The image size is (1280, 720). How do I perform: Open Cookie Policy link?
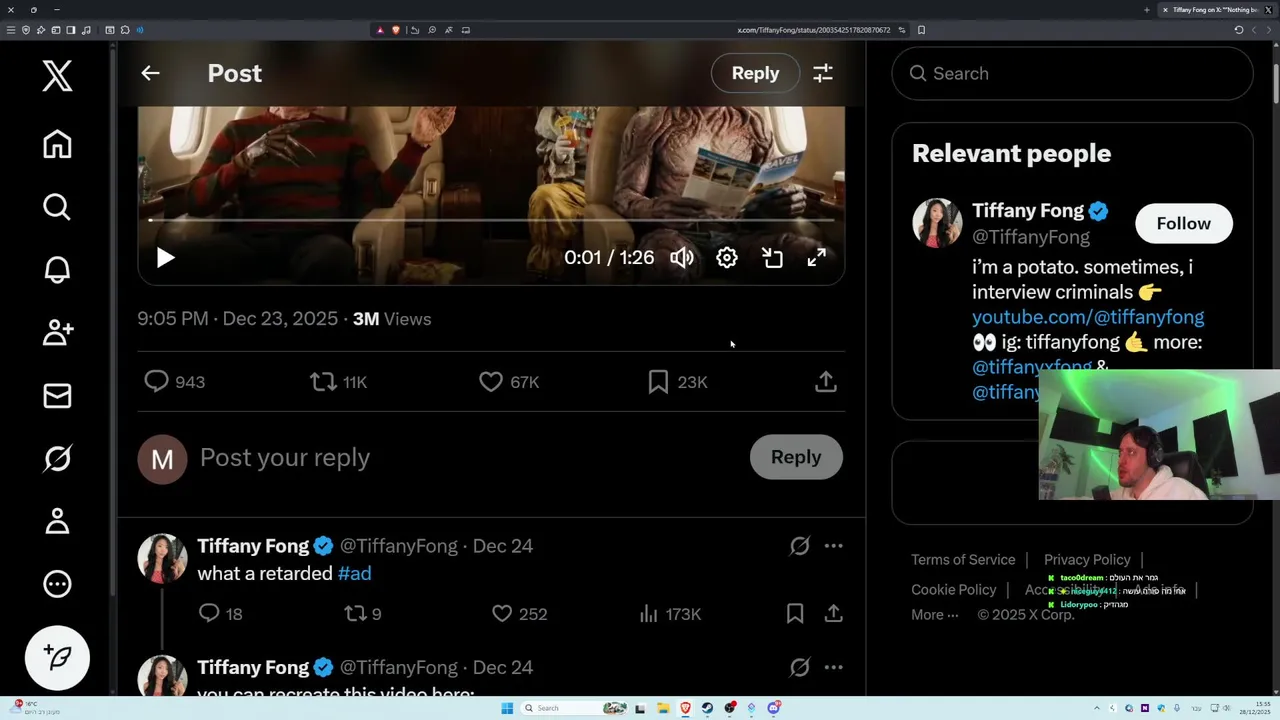[x=954, y=590]
